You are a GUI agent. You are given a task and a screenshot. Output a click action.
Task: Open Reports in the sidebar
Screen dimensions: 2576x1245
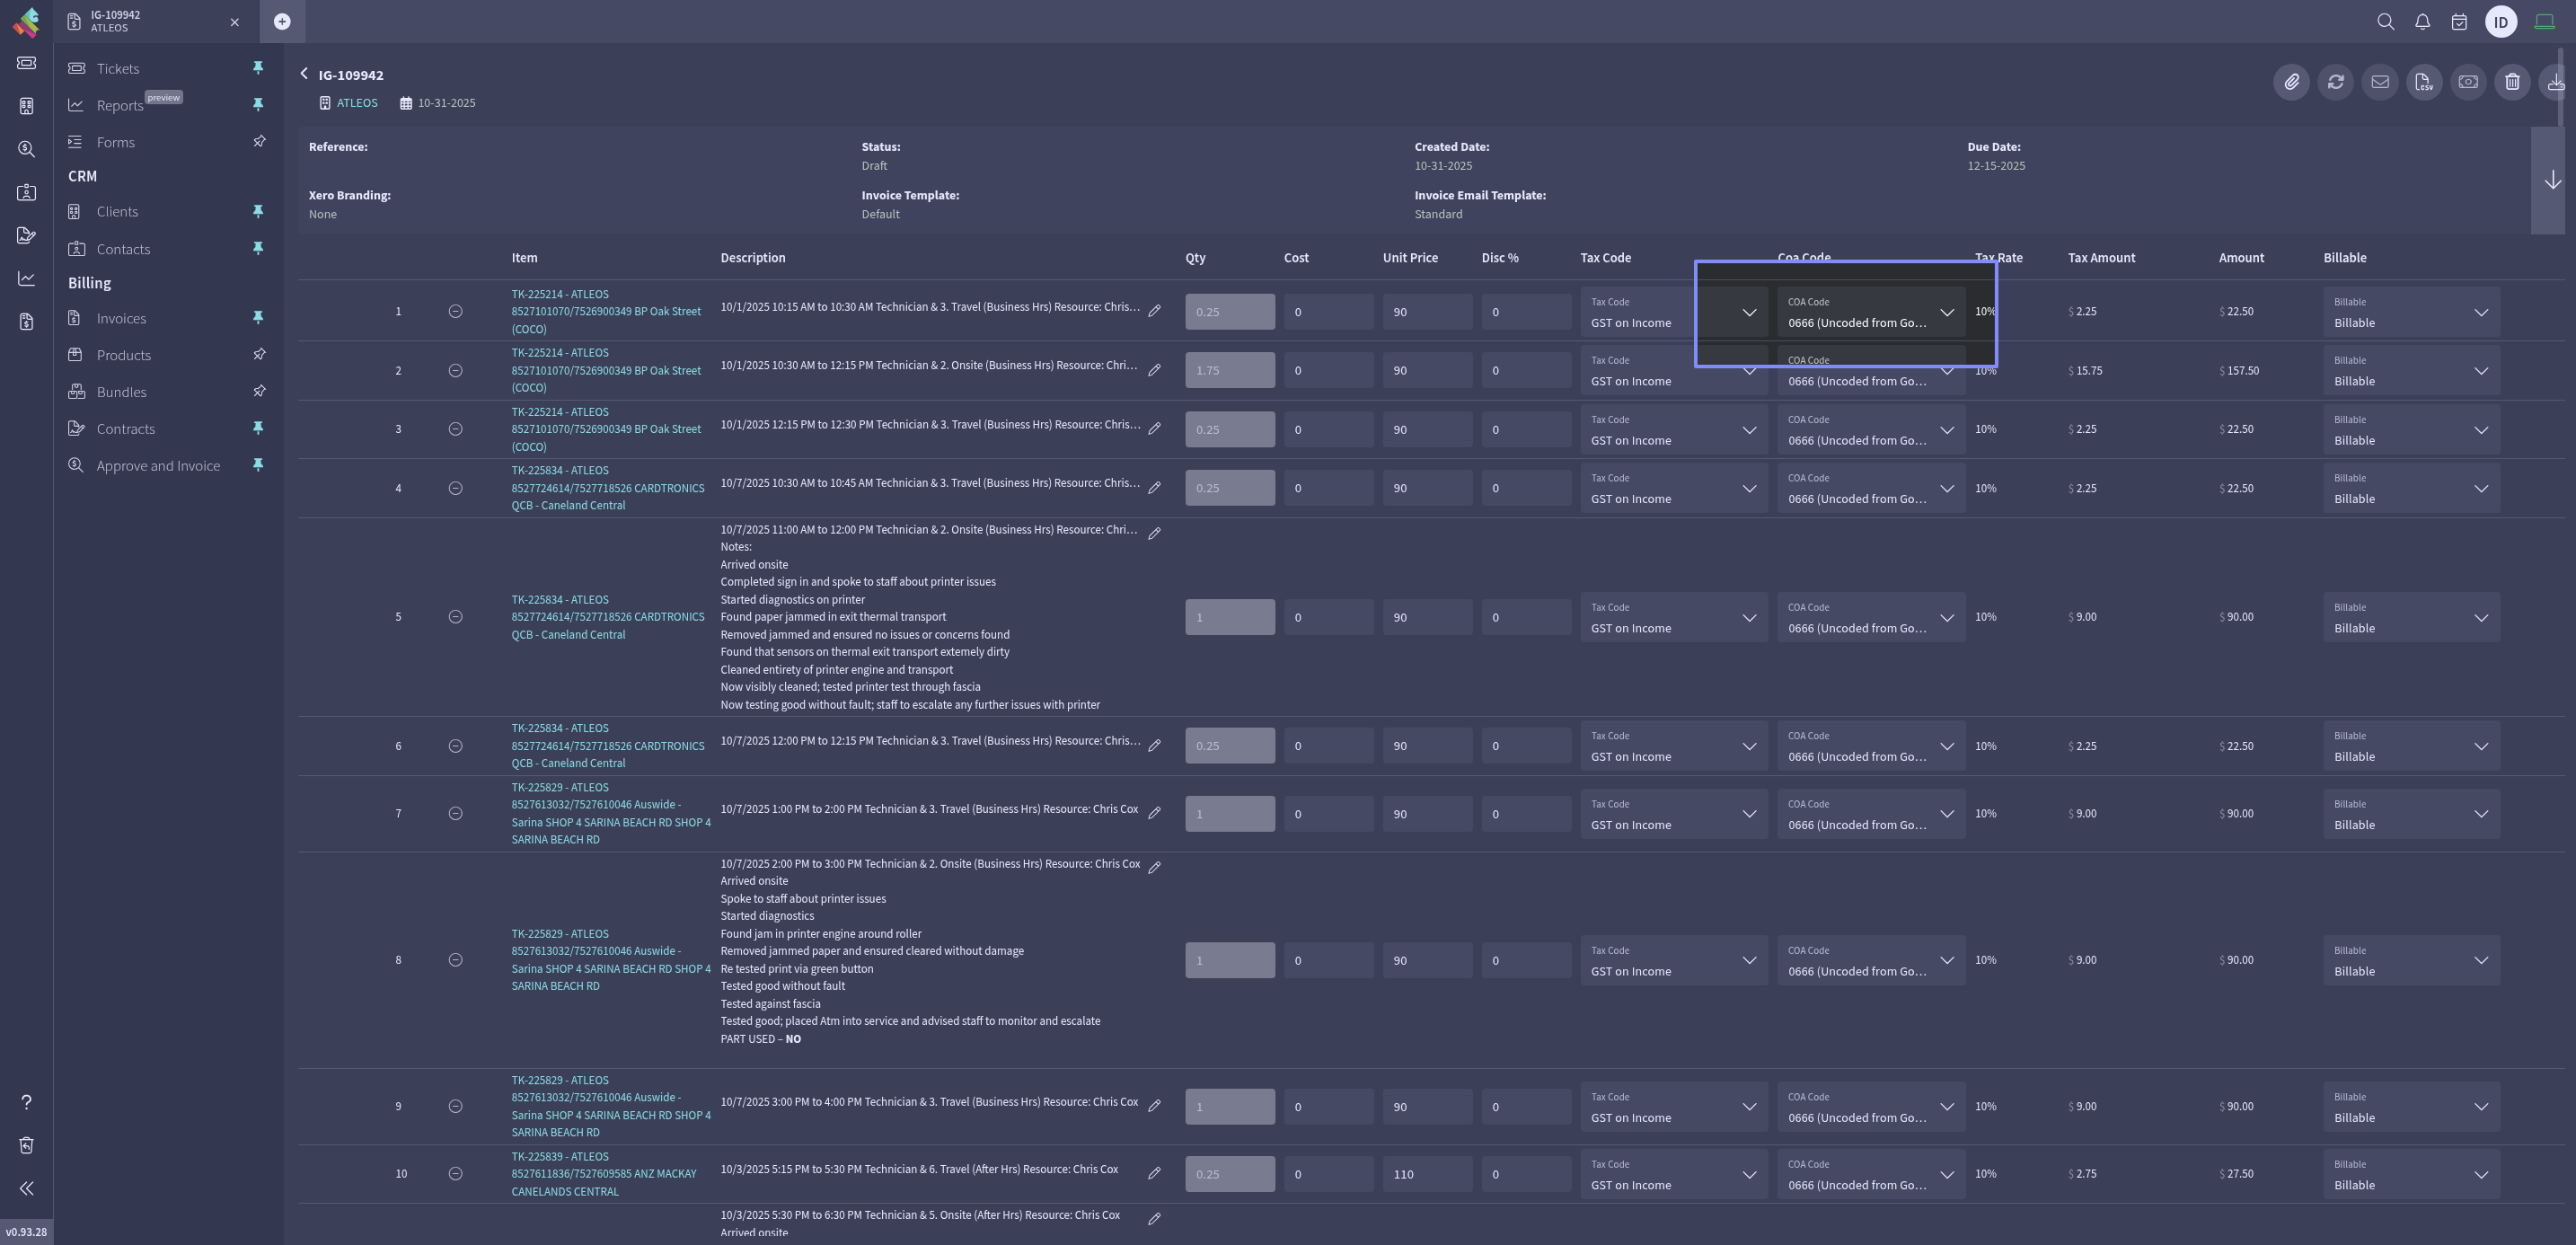click(x=120, y=105)
